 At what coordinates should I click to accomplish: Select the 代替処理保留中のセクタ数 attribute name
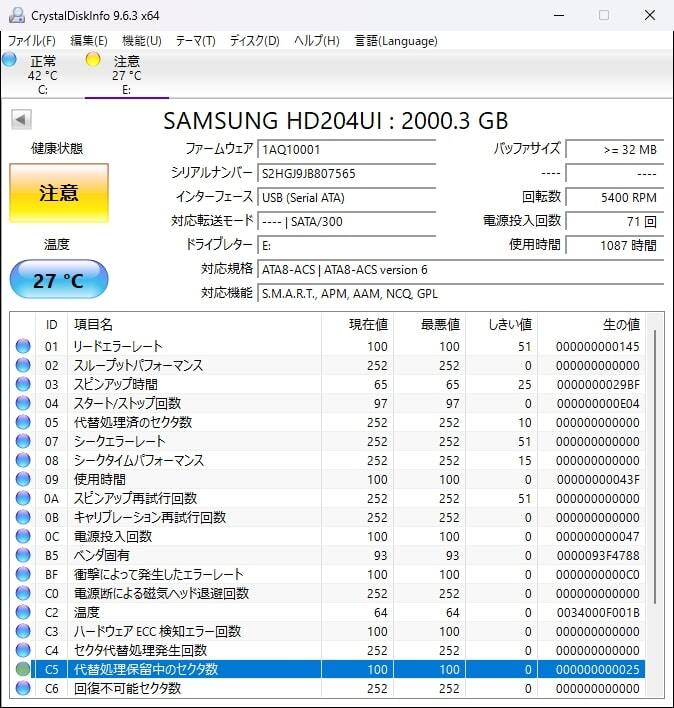(x=146, y=669)
